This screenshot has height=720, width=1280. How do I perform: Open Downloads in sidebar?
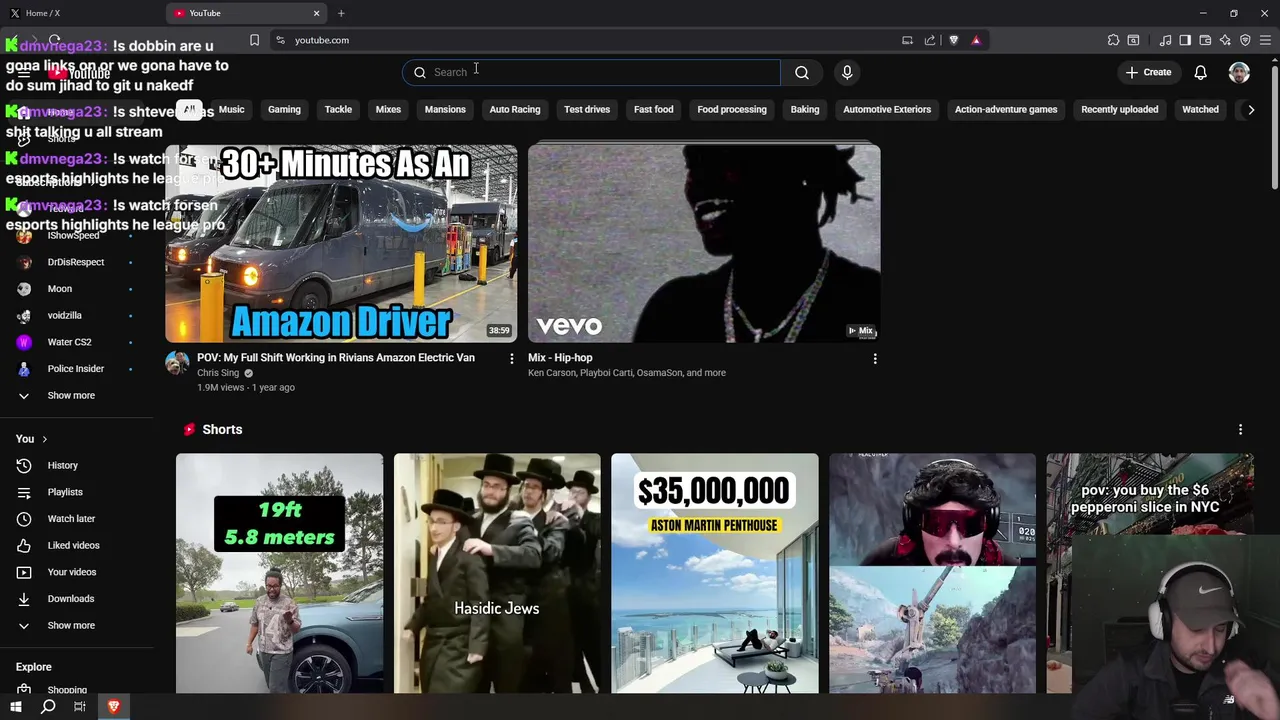click(76, 599)
